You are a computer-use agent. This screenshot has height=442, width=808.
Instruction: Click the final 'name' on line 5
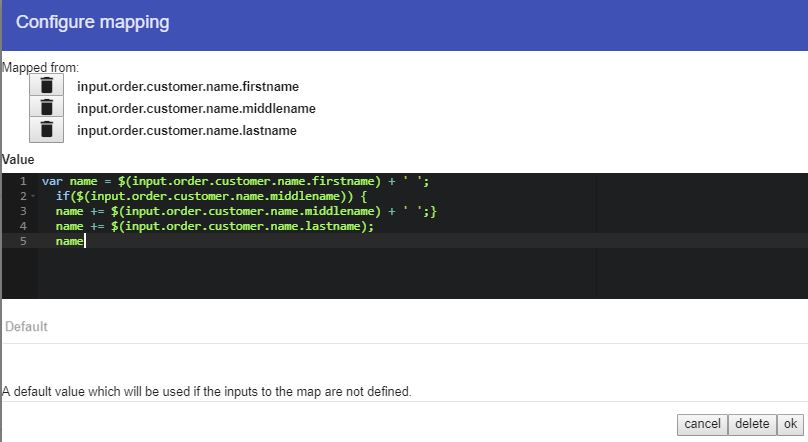[x=70, y=241]
